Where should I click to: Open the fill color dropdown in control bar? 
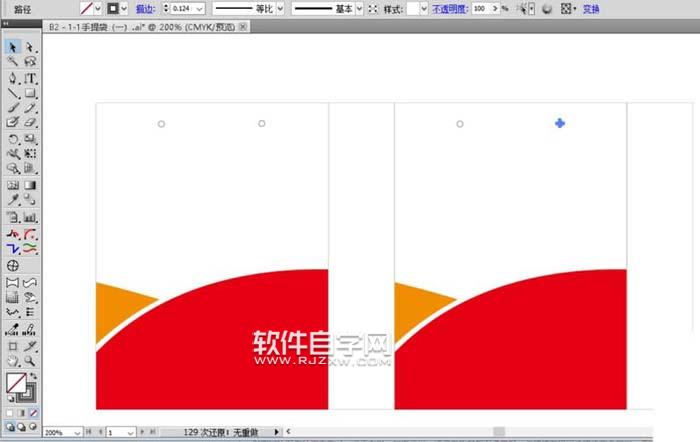pyautogui.click(x=98, y=8)
